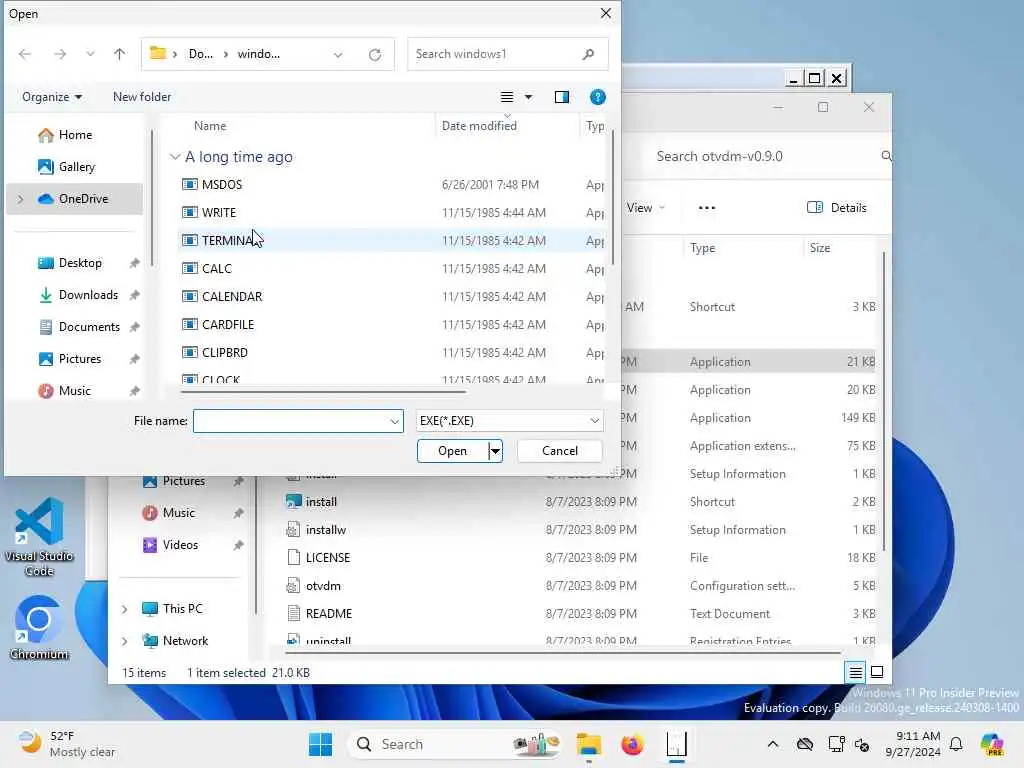Change the EXE(*.EXE) file type filter
Screen dimensions: 1024x768
509,422
